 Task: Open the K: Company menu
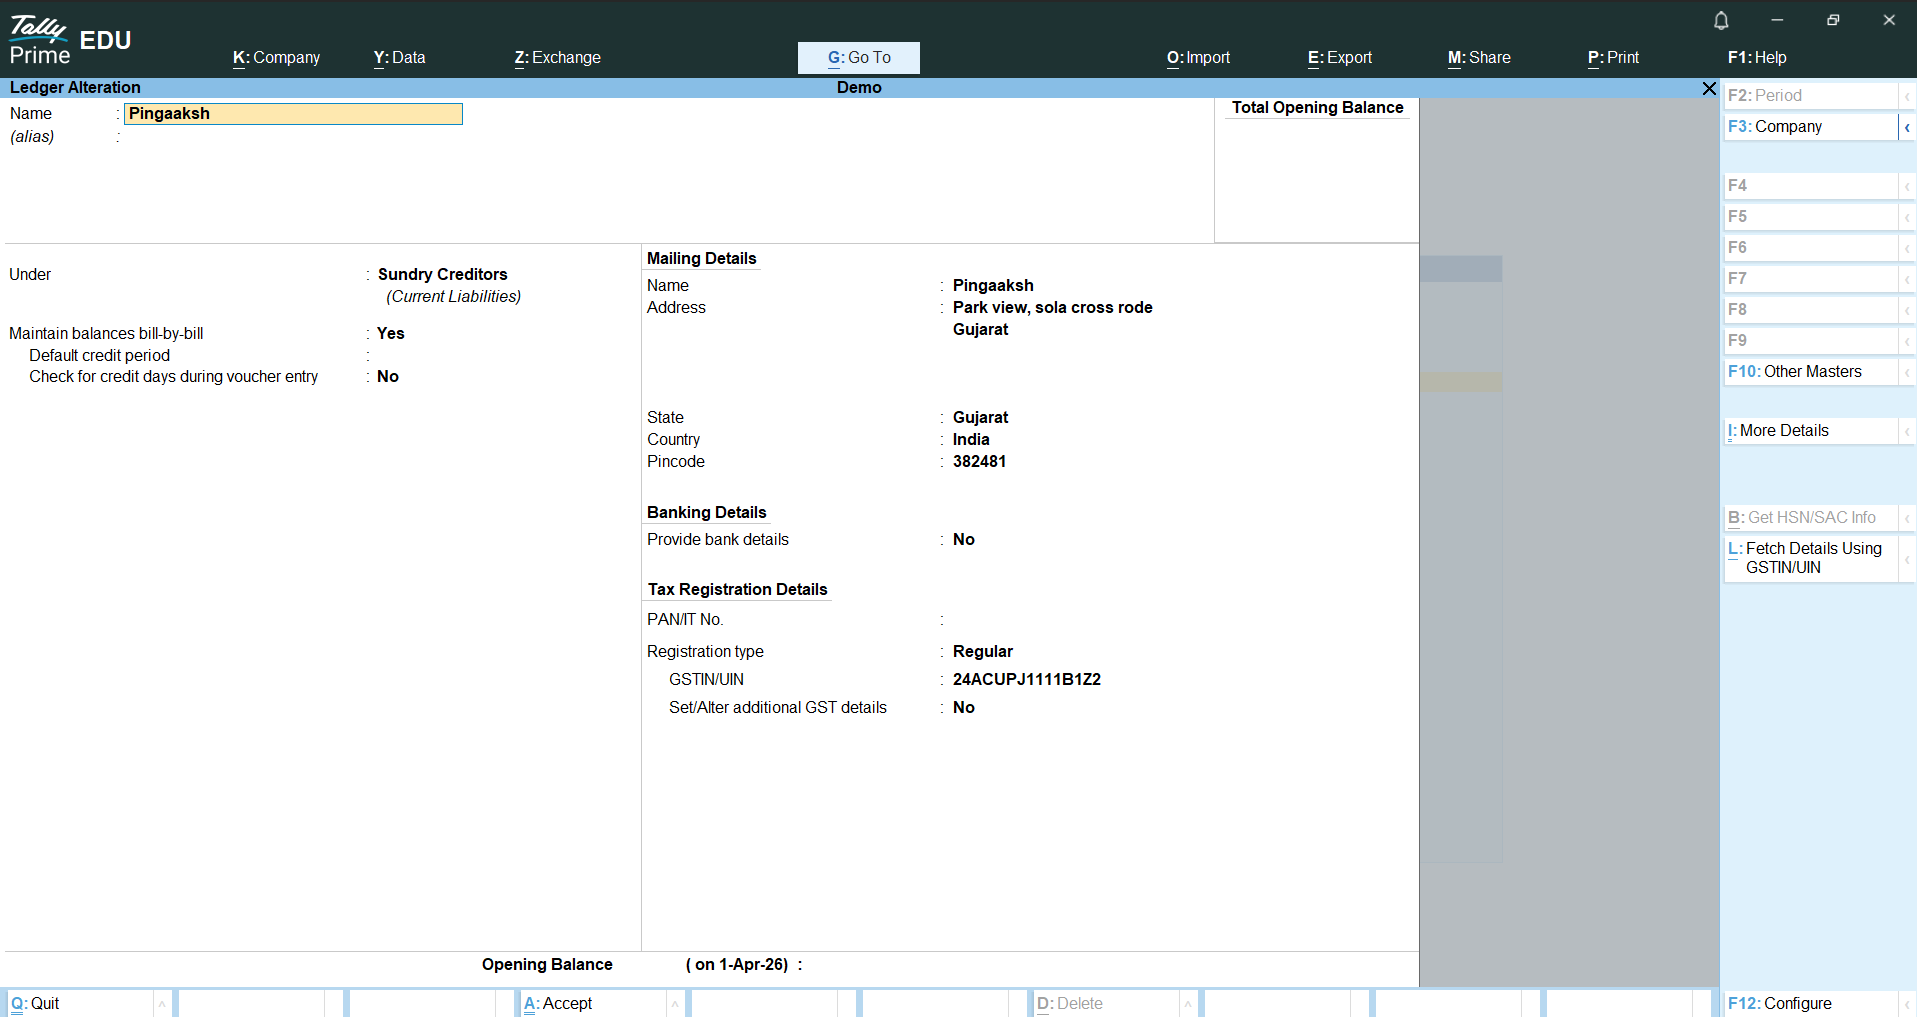click(276, 58)
